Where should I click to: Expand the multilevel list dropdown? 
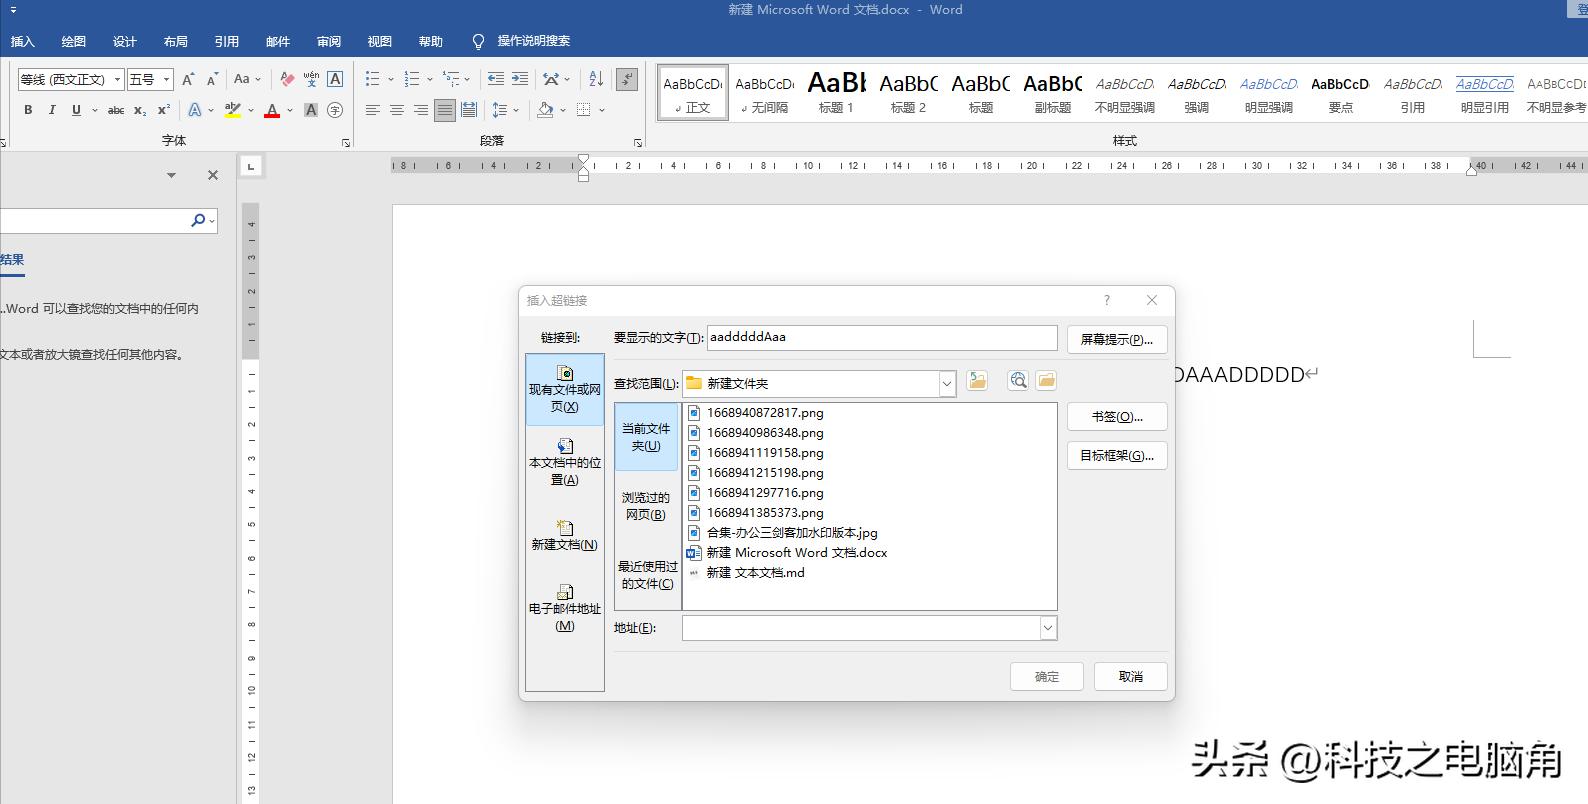467,79
